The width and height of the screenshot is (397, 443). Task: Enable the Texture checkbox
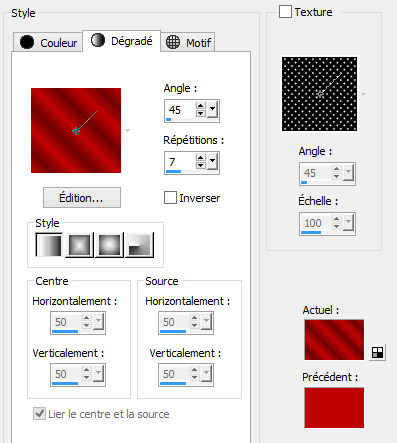pos(285,12)
